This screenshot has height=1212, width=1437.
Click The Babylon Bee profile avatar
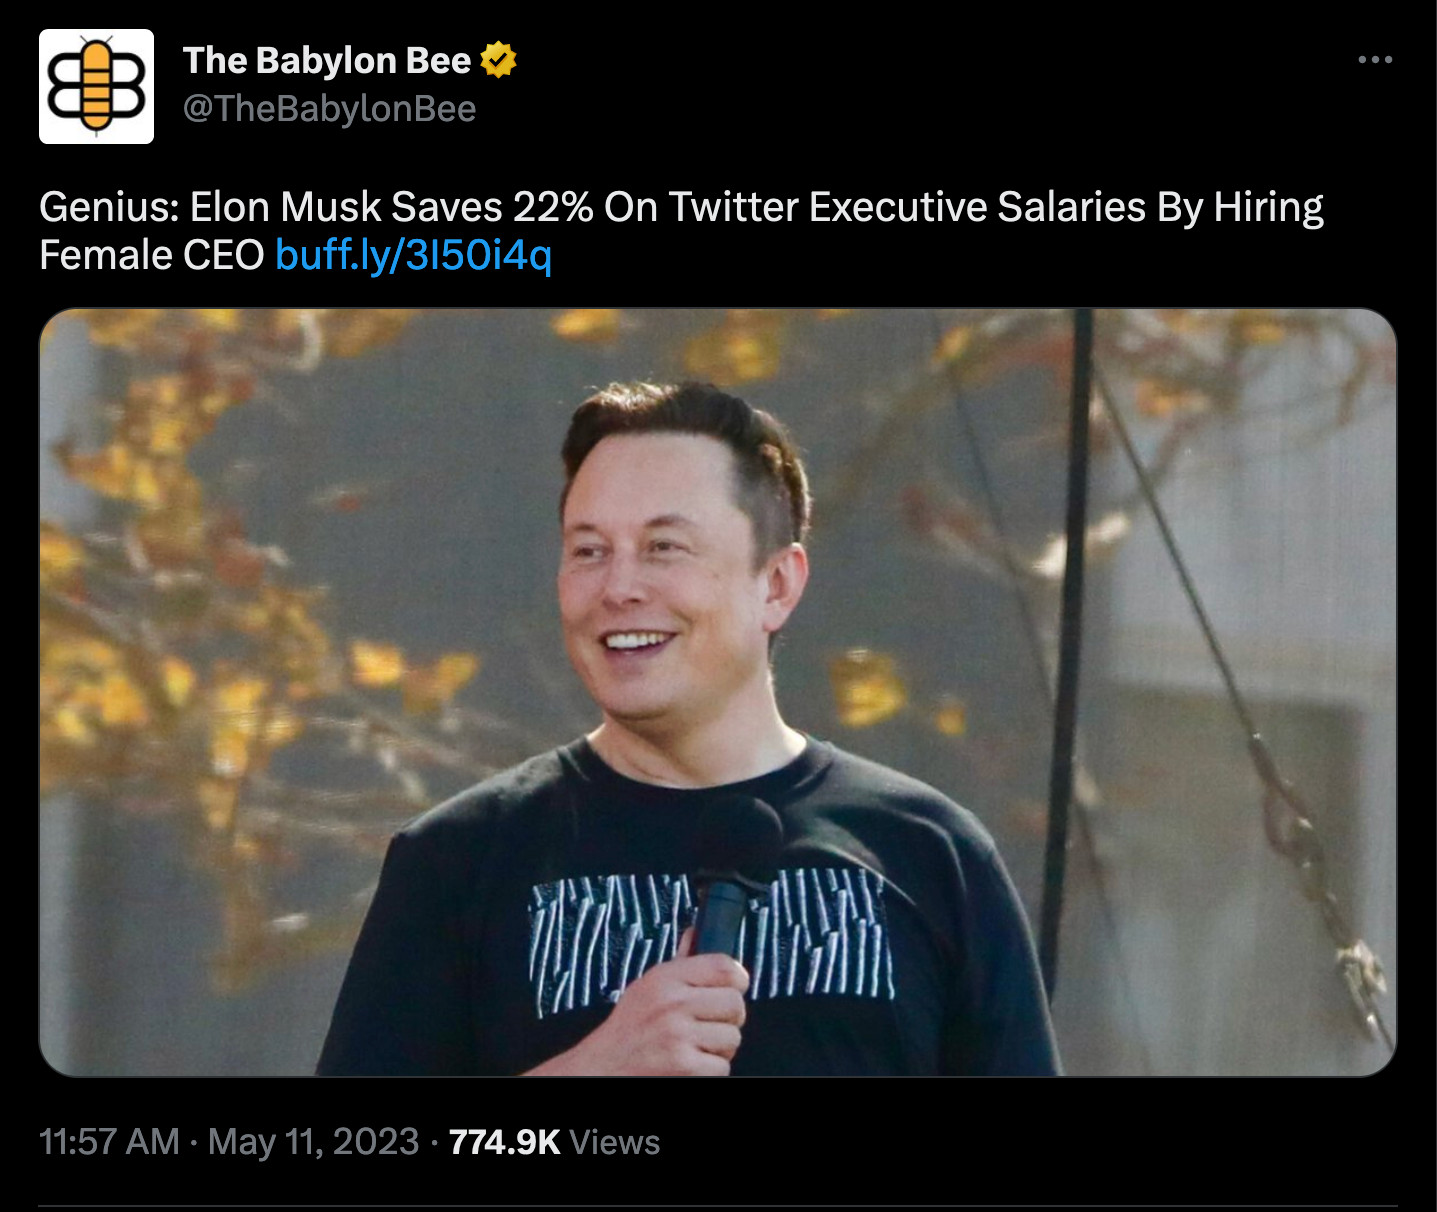pos(96,87)
